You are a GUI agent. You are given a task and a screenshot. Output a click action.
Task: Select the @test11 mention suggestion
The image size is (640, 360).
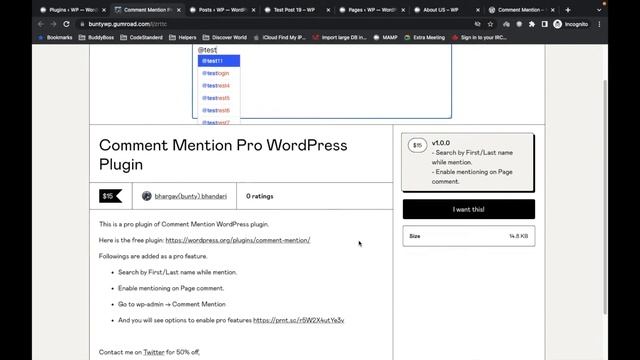point(219,61)
